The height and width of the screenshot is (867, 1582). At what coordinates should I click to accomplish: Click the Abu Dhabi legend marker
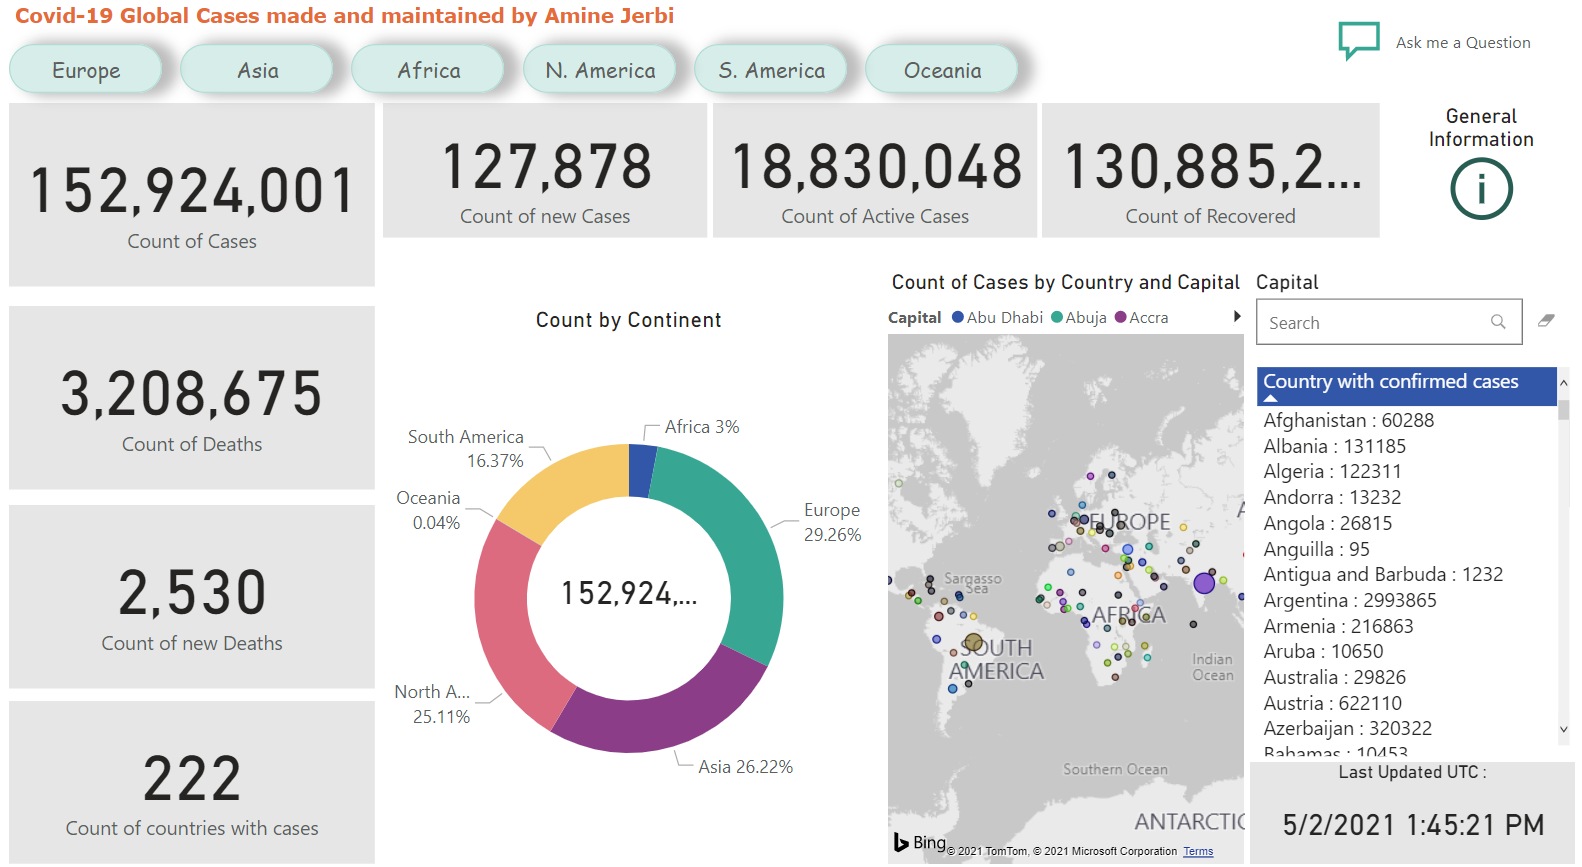(958, 318)
